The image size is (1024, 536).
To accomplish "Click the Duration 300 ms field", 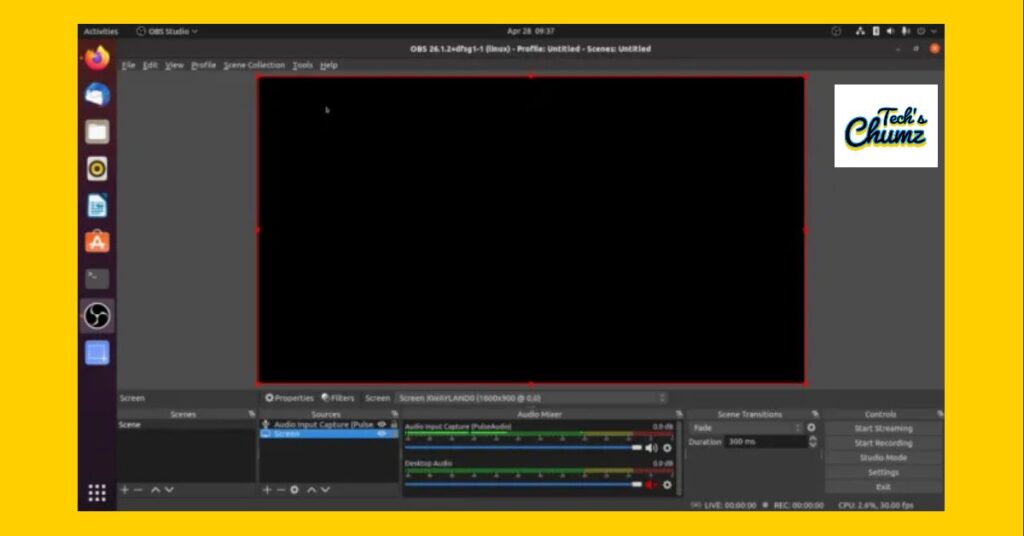I will [765, 442].
